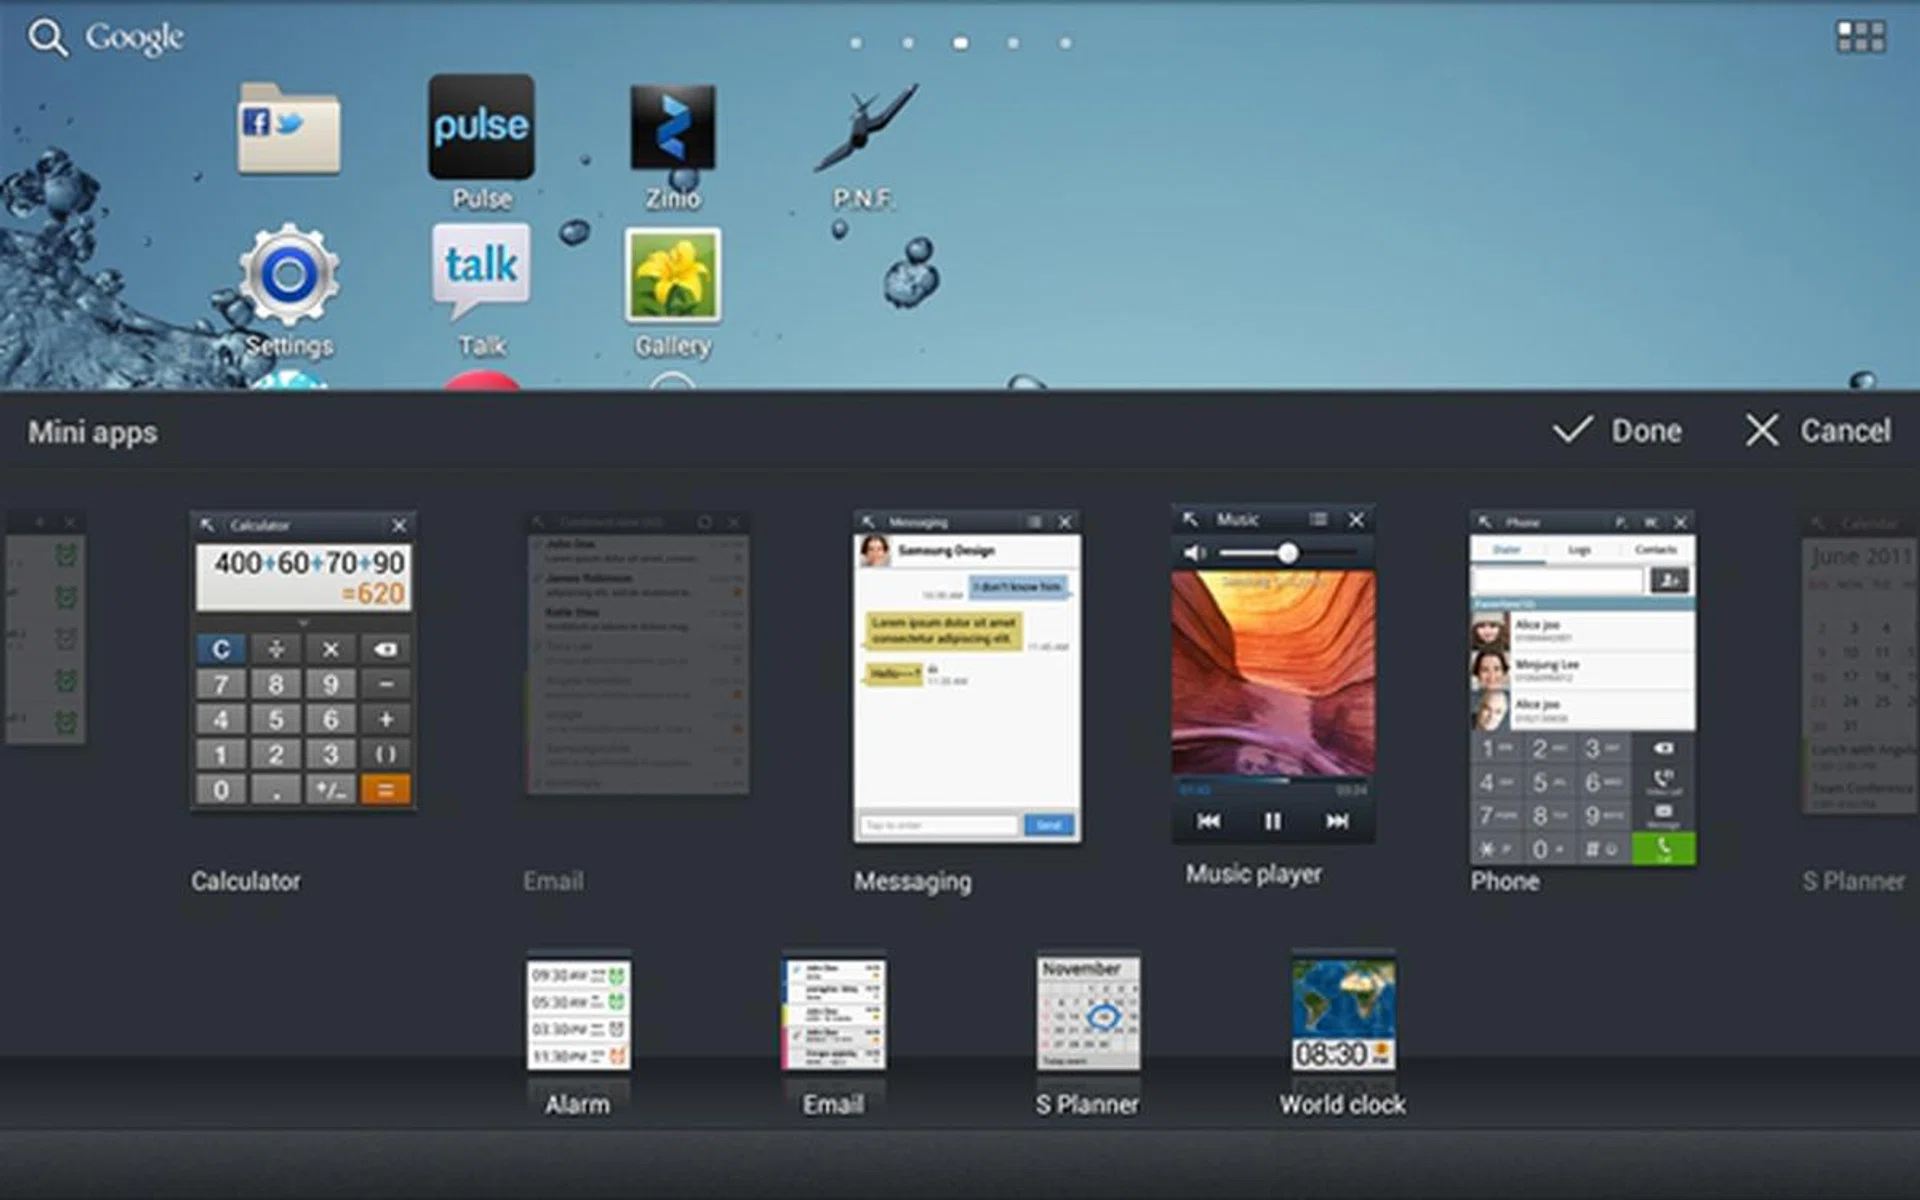Image resolution: width=1920 pixels, height=1200 pixels.
Task: Launch the Zinio app
Action: click(672, 128)
